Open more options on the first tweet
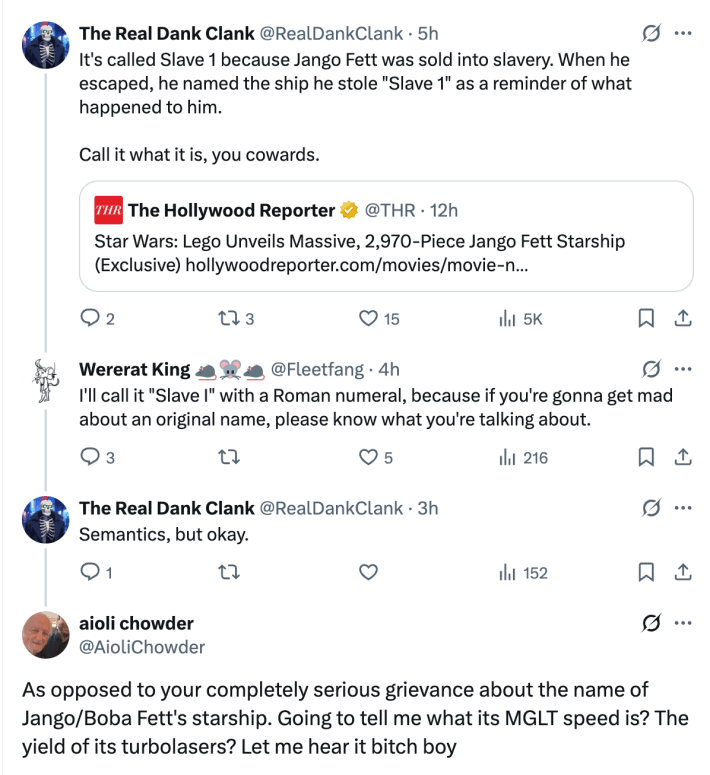Viewport: 710px width, 775px height. 683,34
